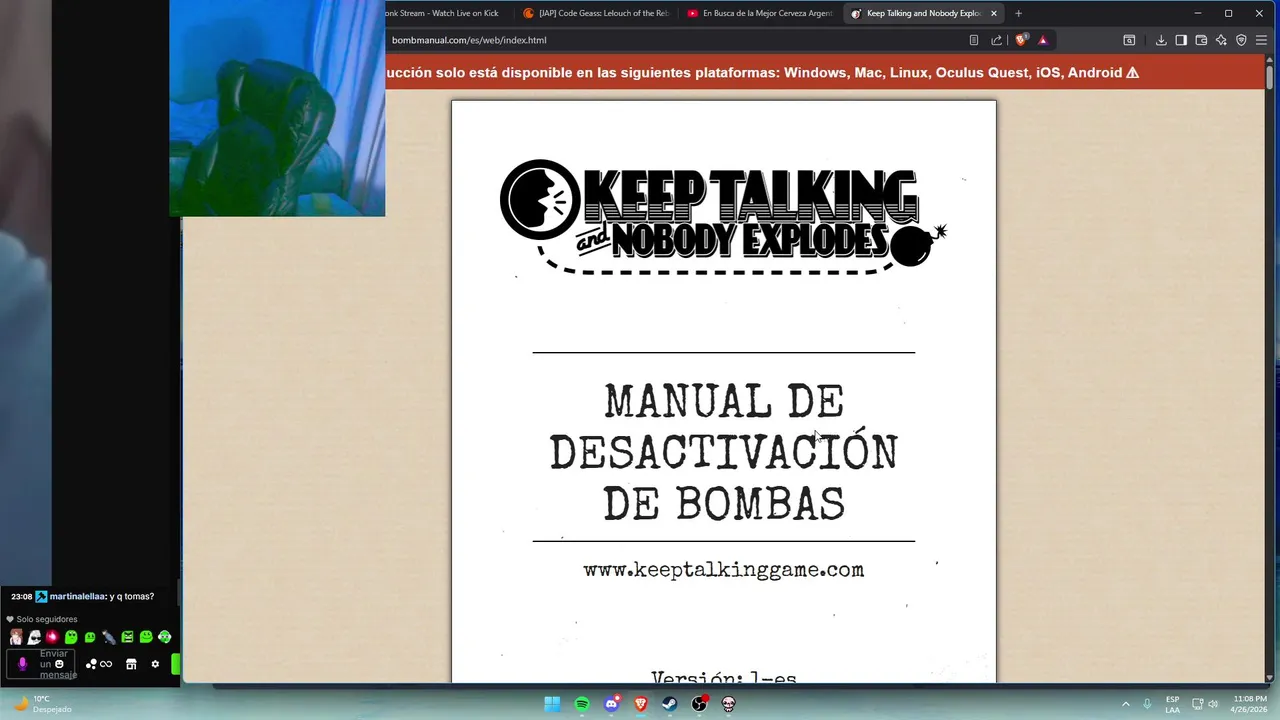
Task: Pick the pink fire emote
Action: pos(52,637)
